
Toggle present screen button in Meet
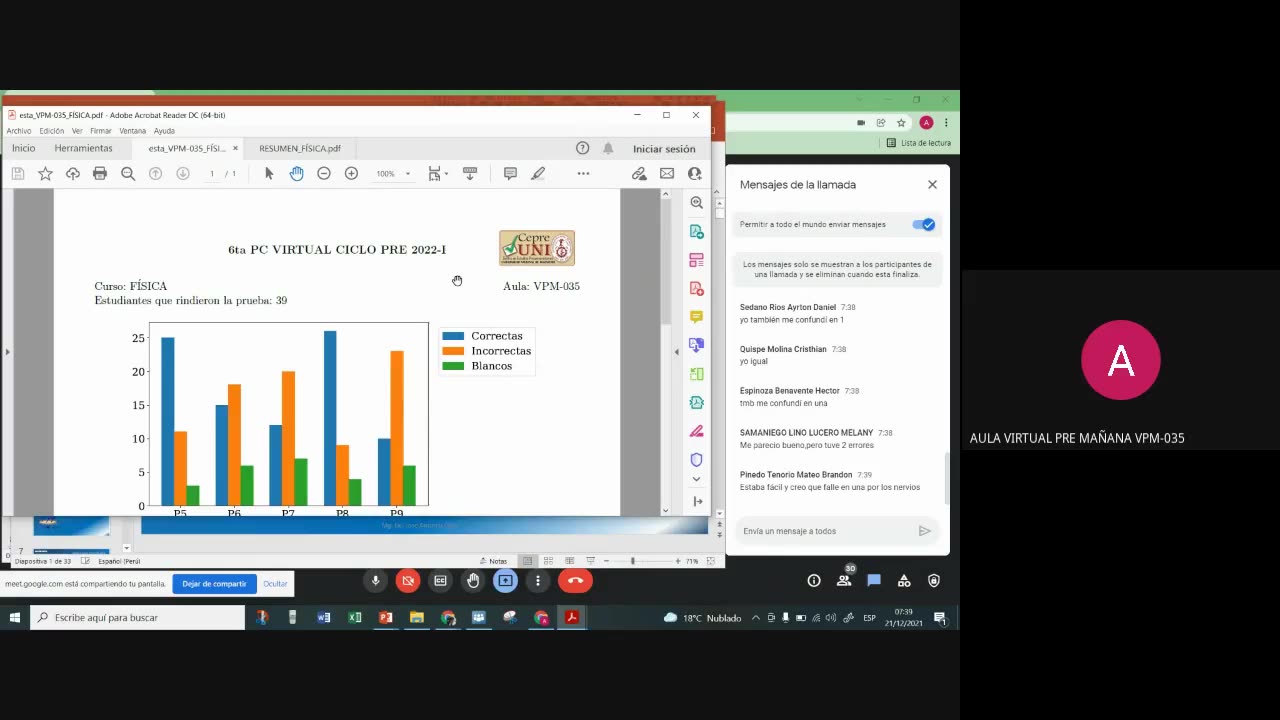(505, 580)
